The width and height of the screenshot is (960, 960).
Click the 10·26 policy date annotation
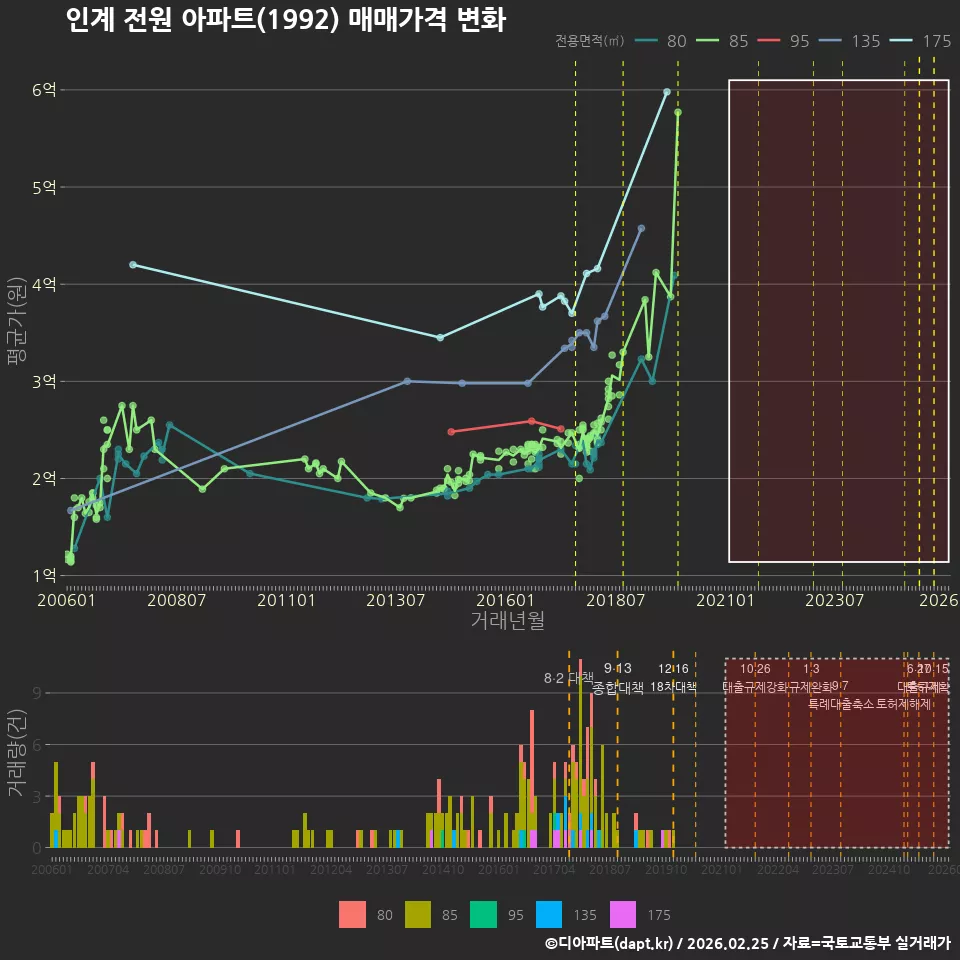tap(755, 669)
